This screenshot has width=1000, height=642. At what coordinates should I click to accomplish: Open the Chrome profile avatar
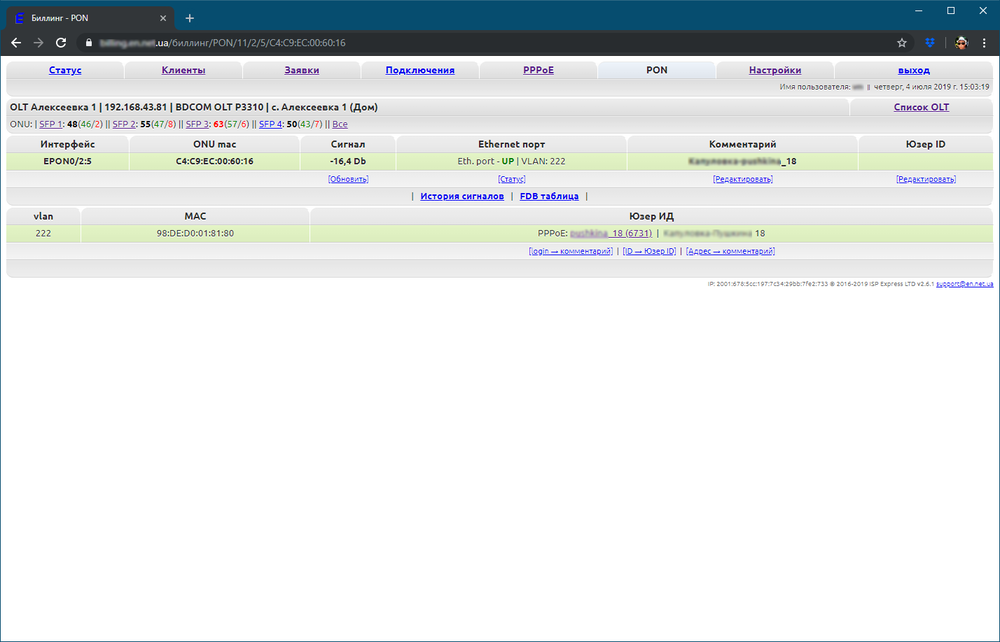[961, 43]
